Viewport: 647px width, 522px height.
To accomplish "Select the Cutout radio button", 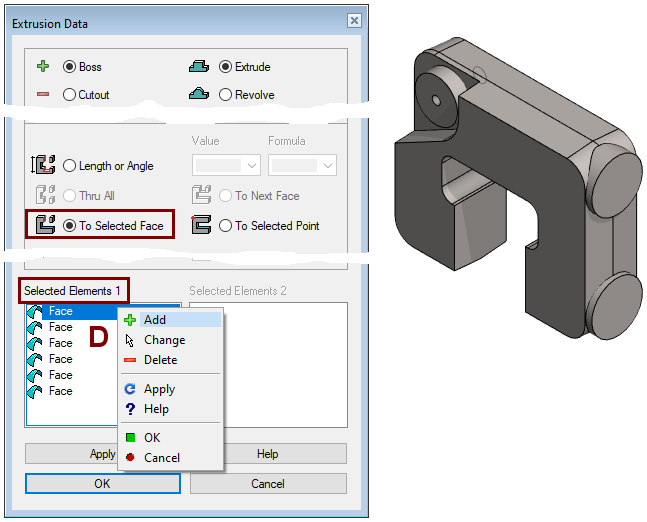I will click(x=69, y=95).
